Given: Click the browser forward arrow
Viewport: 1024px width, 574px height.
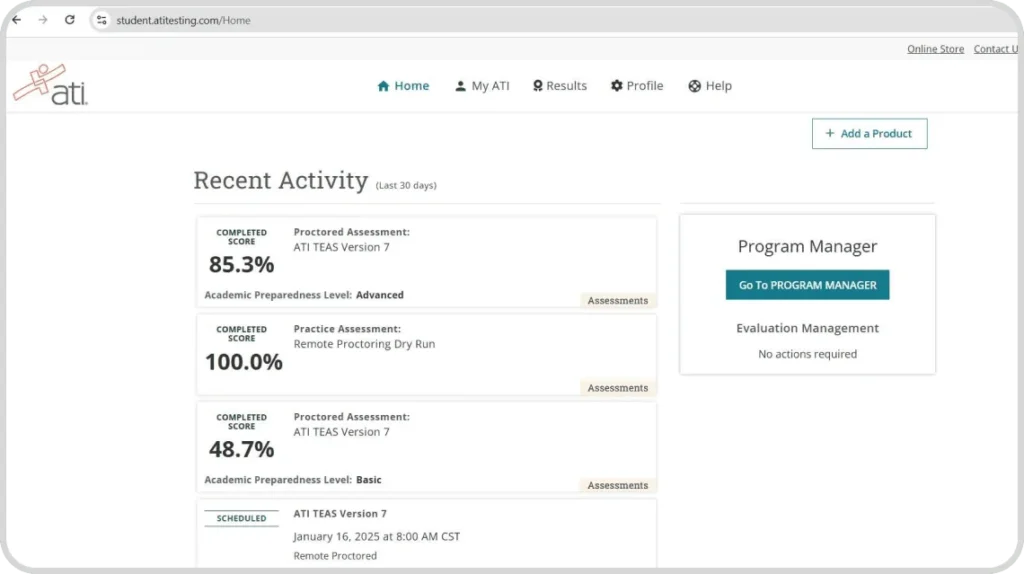Looking at the screenshot, I should click(43, 20).
